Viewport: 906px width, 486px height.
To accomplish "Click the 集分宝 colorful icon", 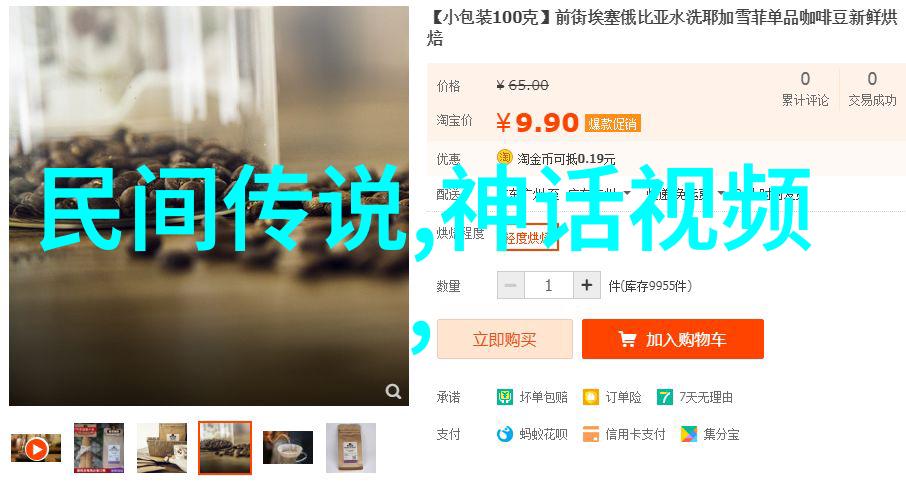I will pyautogui.click(x=688, y=434).
